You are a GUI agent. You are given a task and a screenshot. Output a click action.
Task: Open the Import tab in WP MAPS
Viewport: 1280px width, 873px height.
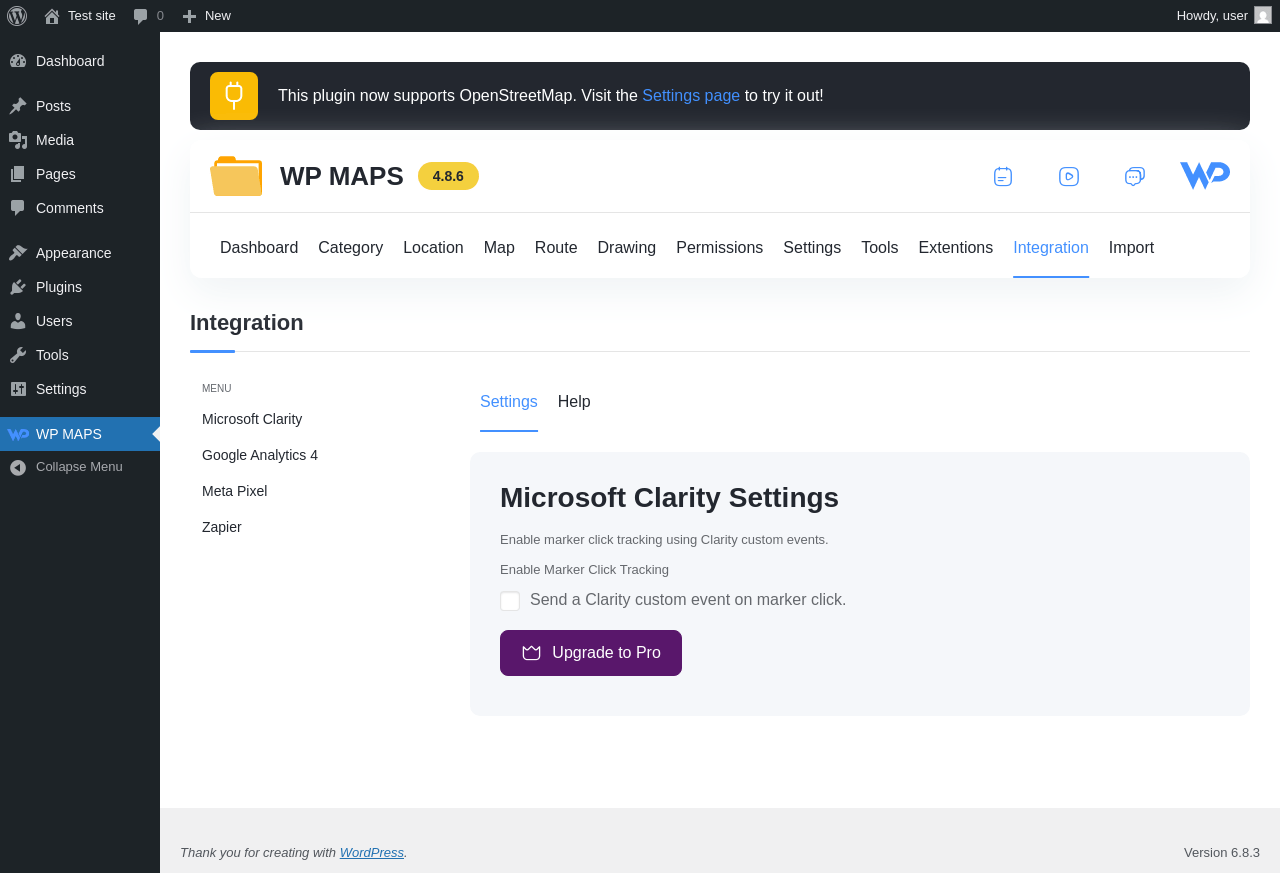point(1131,248)
